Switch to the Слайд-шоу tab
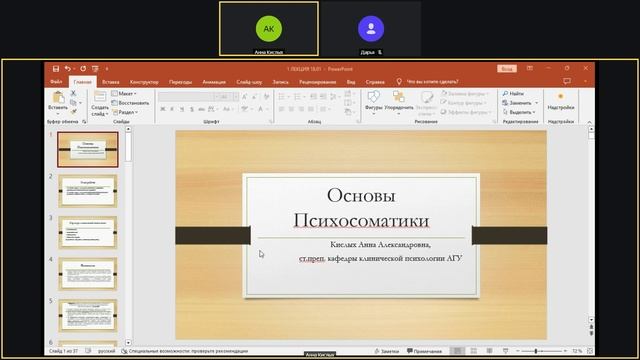This screenshot has height=360, width=640. pos(249,82)
